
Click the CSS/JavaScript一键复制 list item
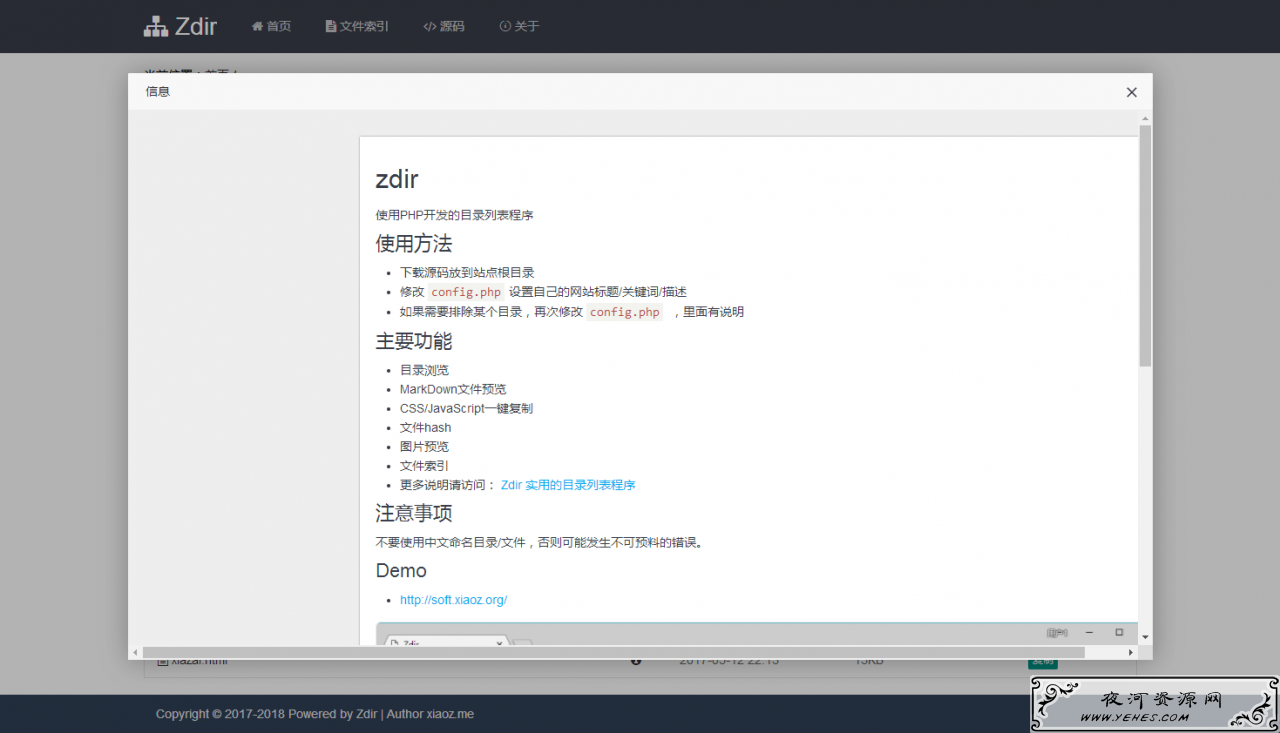point(466,408)
